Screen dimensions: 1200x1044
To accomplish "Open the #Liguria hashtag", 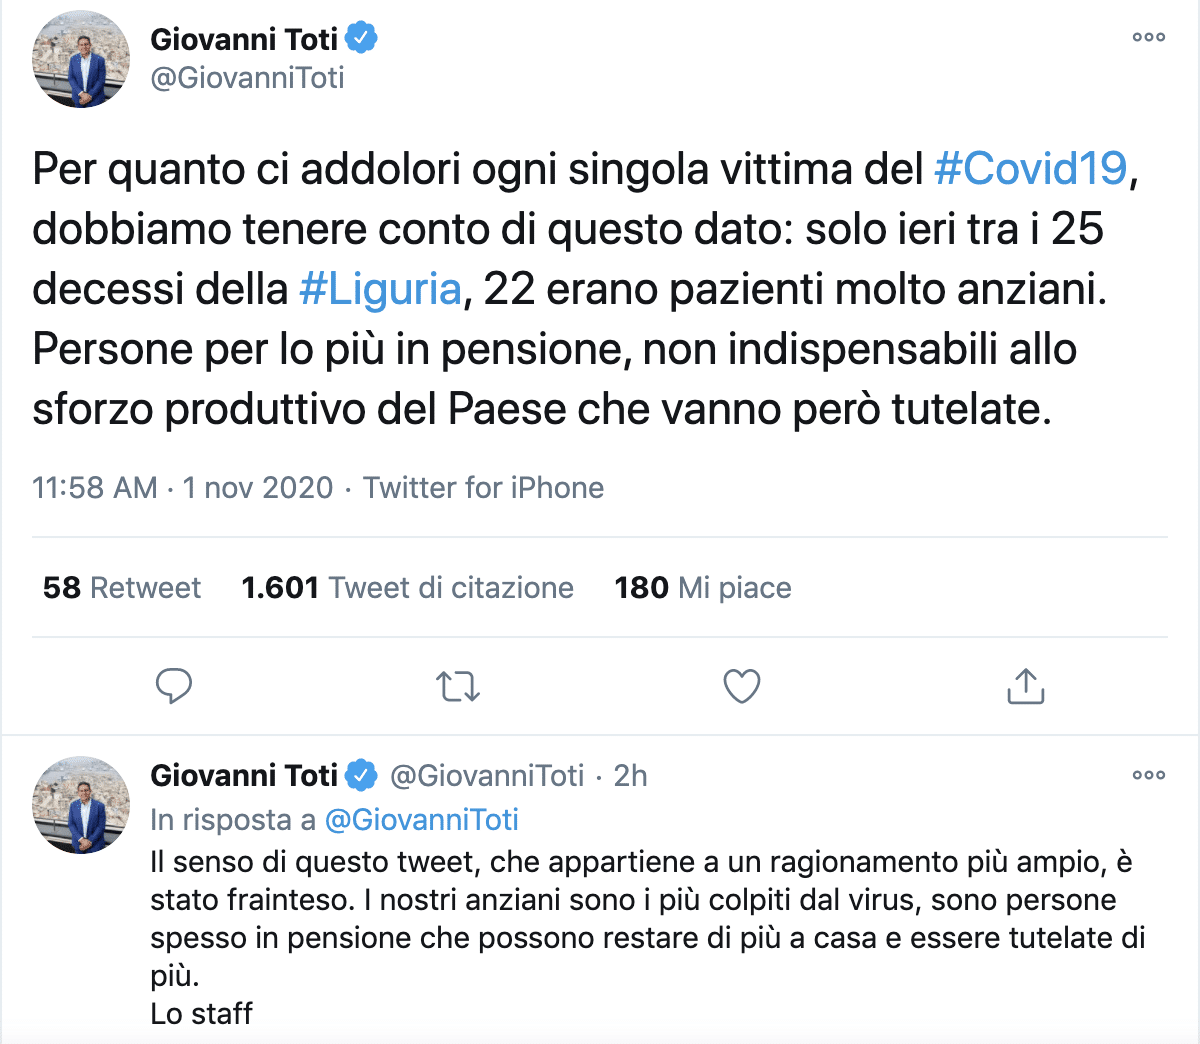I will (380, 289).
